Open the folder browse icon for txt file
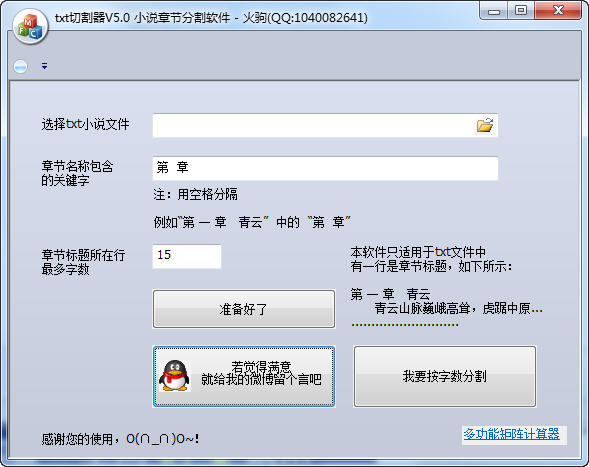Screen dimensions: 589x467 point(485,125)
